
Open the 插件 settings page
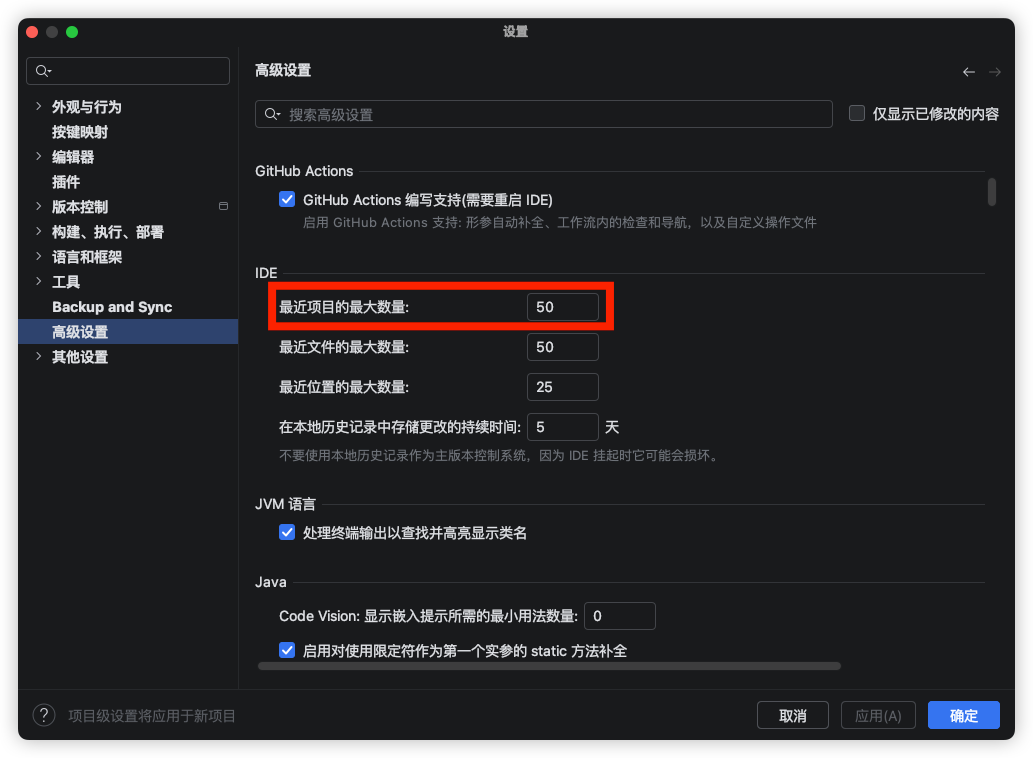66,182
